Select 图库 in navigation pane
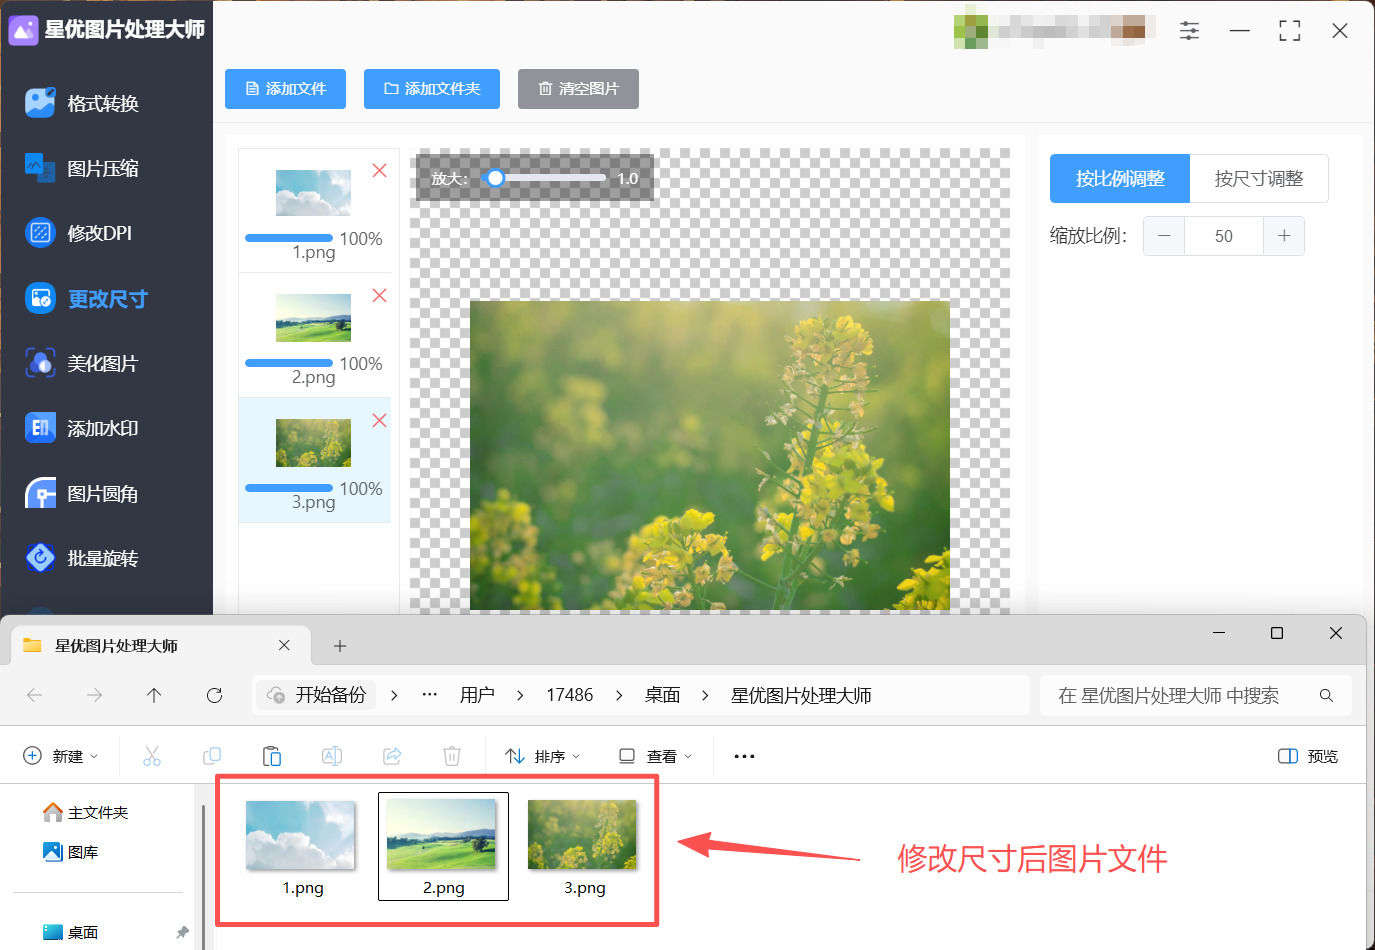 click(x=71, y=852)
